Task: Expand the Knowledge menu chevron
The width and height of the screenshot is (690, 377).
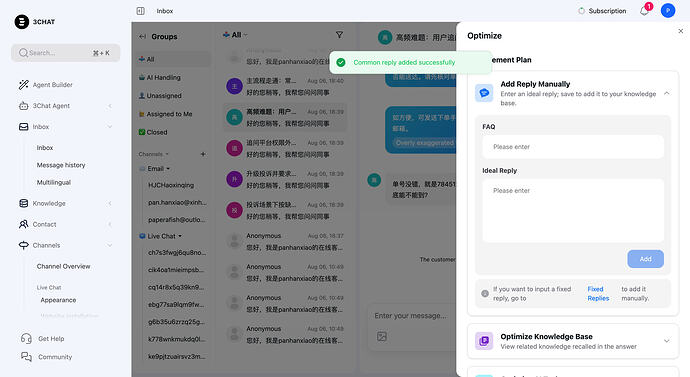Action: [x=110, y=203]
